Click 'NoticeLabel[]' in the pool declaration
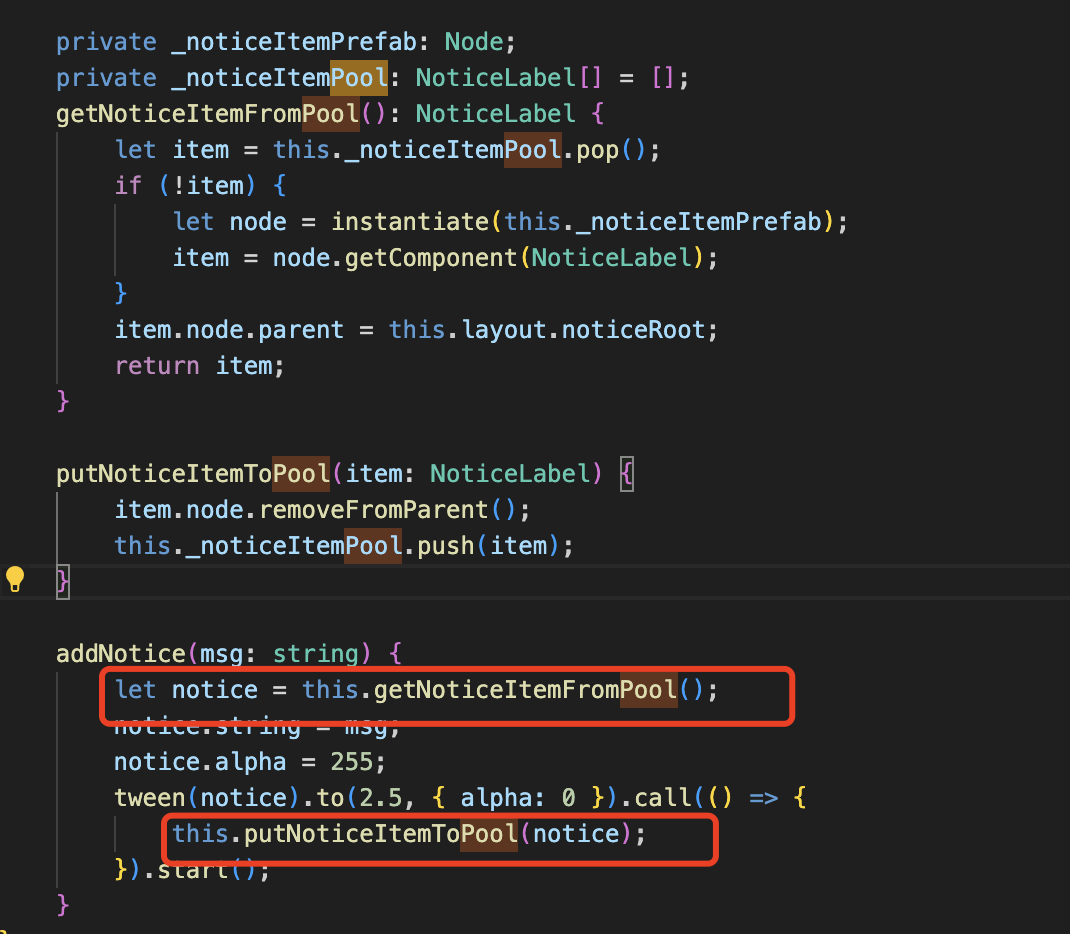This screenshot has width=1070, height=934. tap(509, 78)
